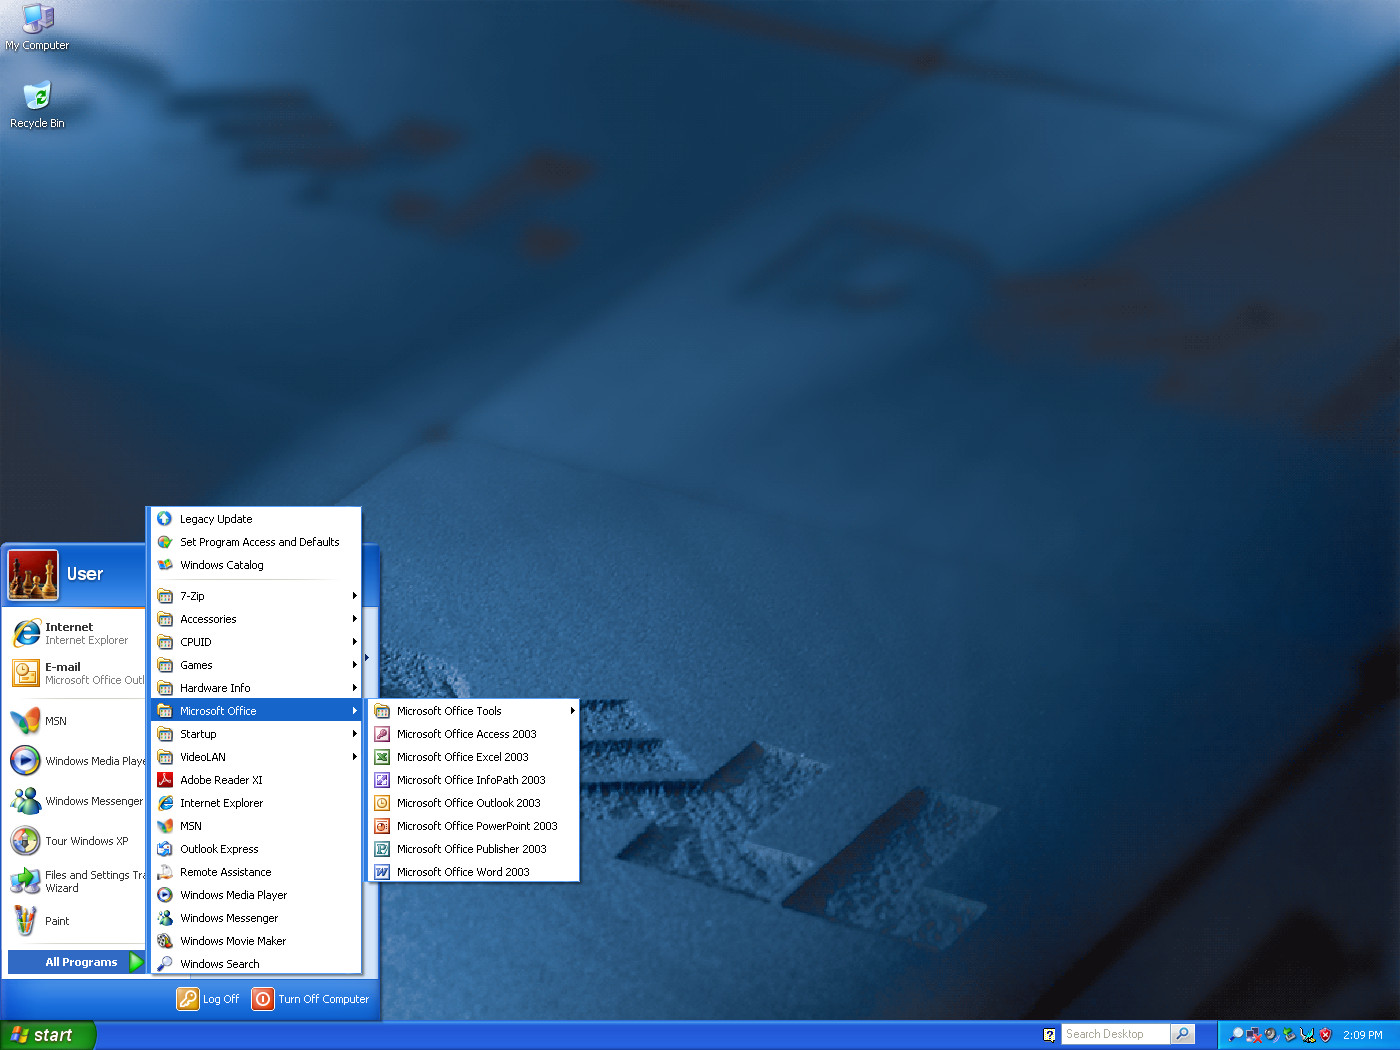Launch Internet Explorer from All Programs list
The width and height of the screenshot is (1400, 1050).
point(256,803)
